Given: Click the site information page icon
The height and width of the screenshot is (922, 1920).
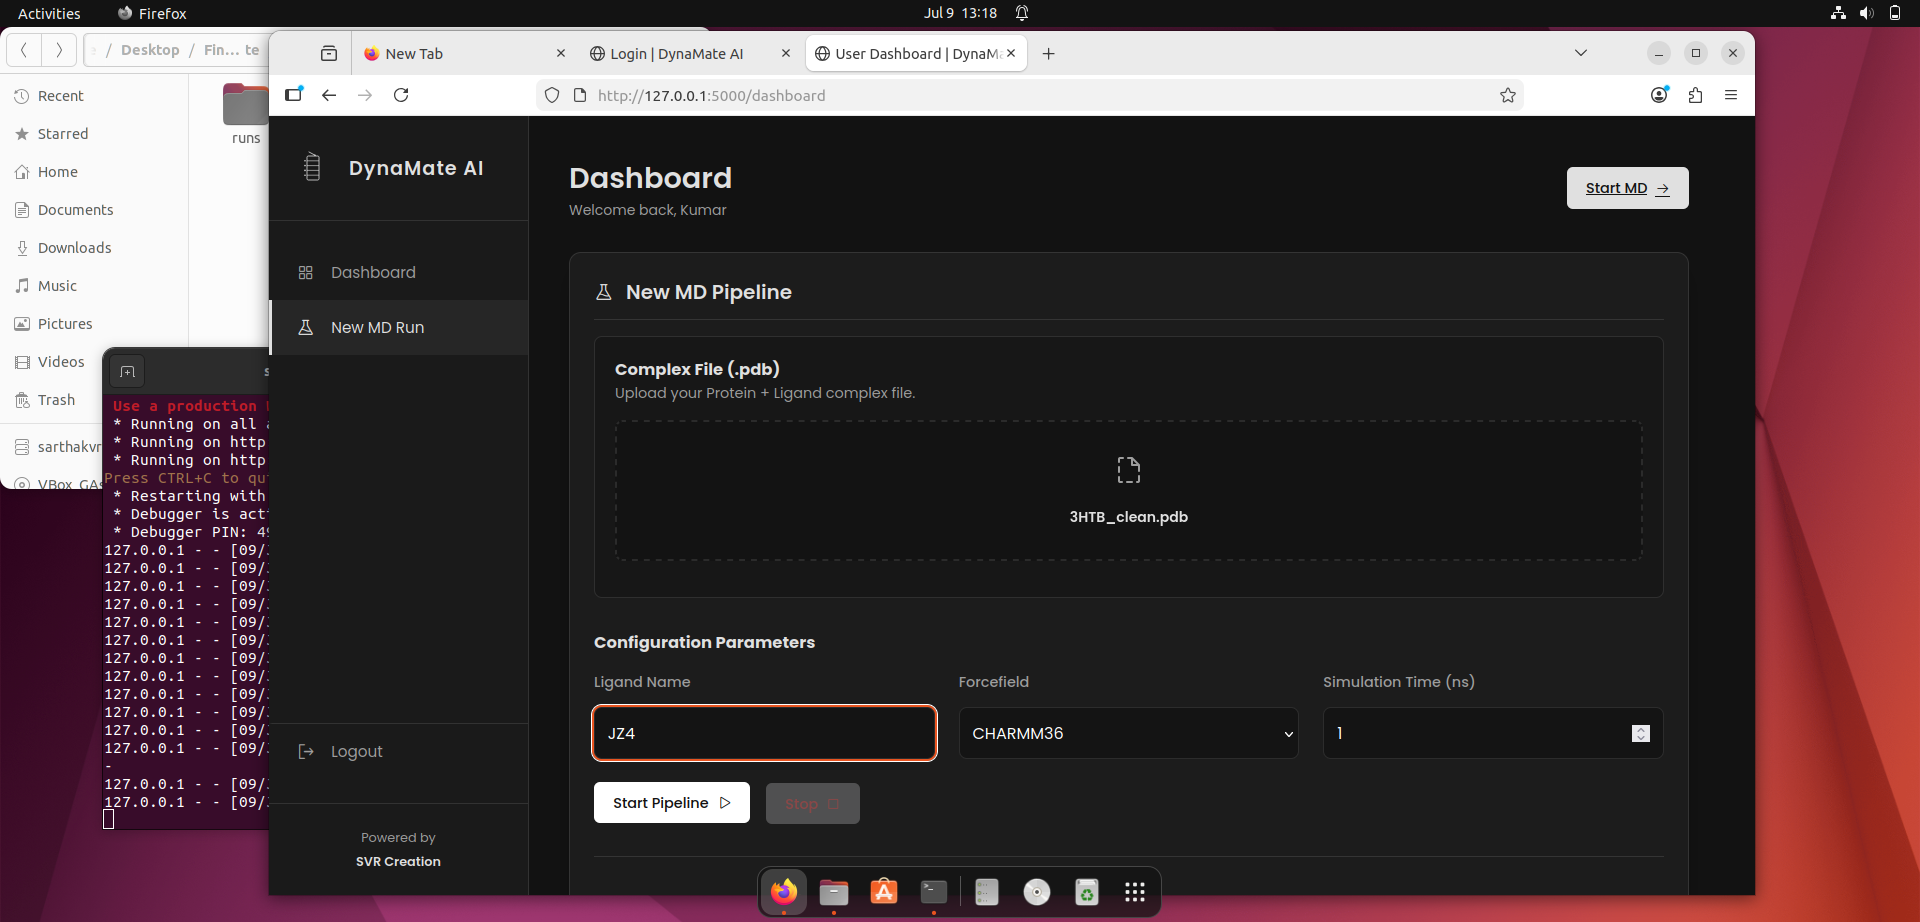Looking at the screenshot, I should [x=579, y=95].
